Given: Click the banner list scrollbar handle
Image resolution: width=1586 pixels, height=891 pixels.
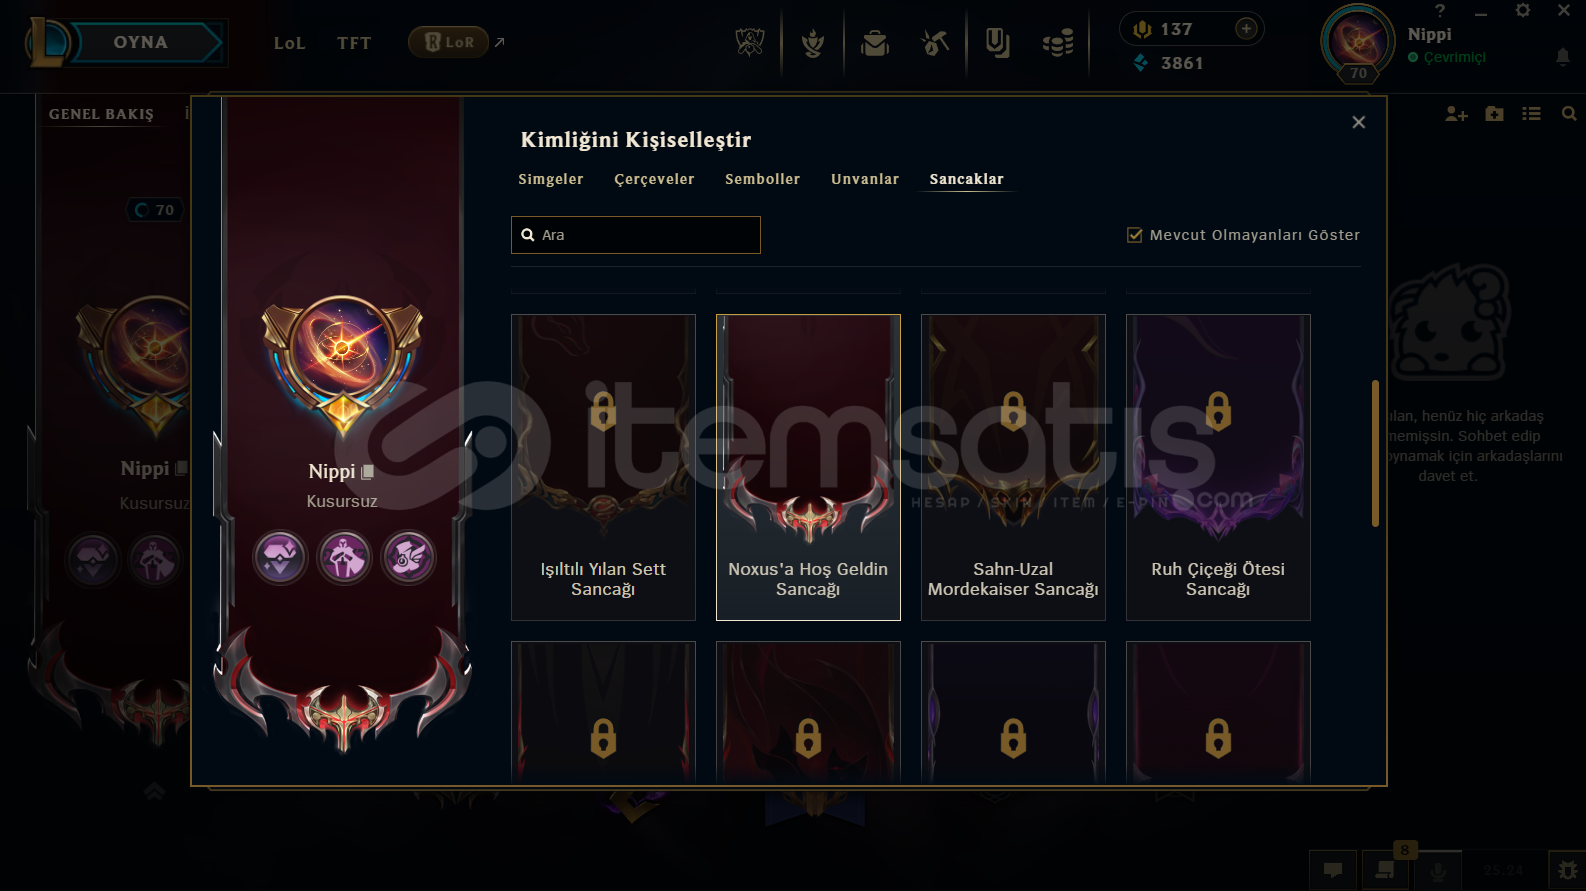Looking at the screenshot, I should pyautogui.click(x=1375, y=453).
